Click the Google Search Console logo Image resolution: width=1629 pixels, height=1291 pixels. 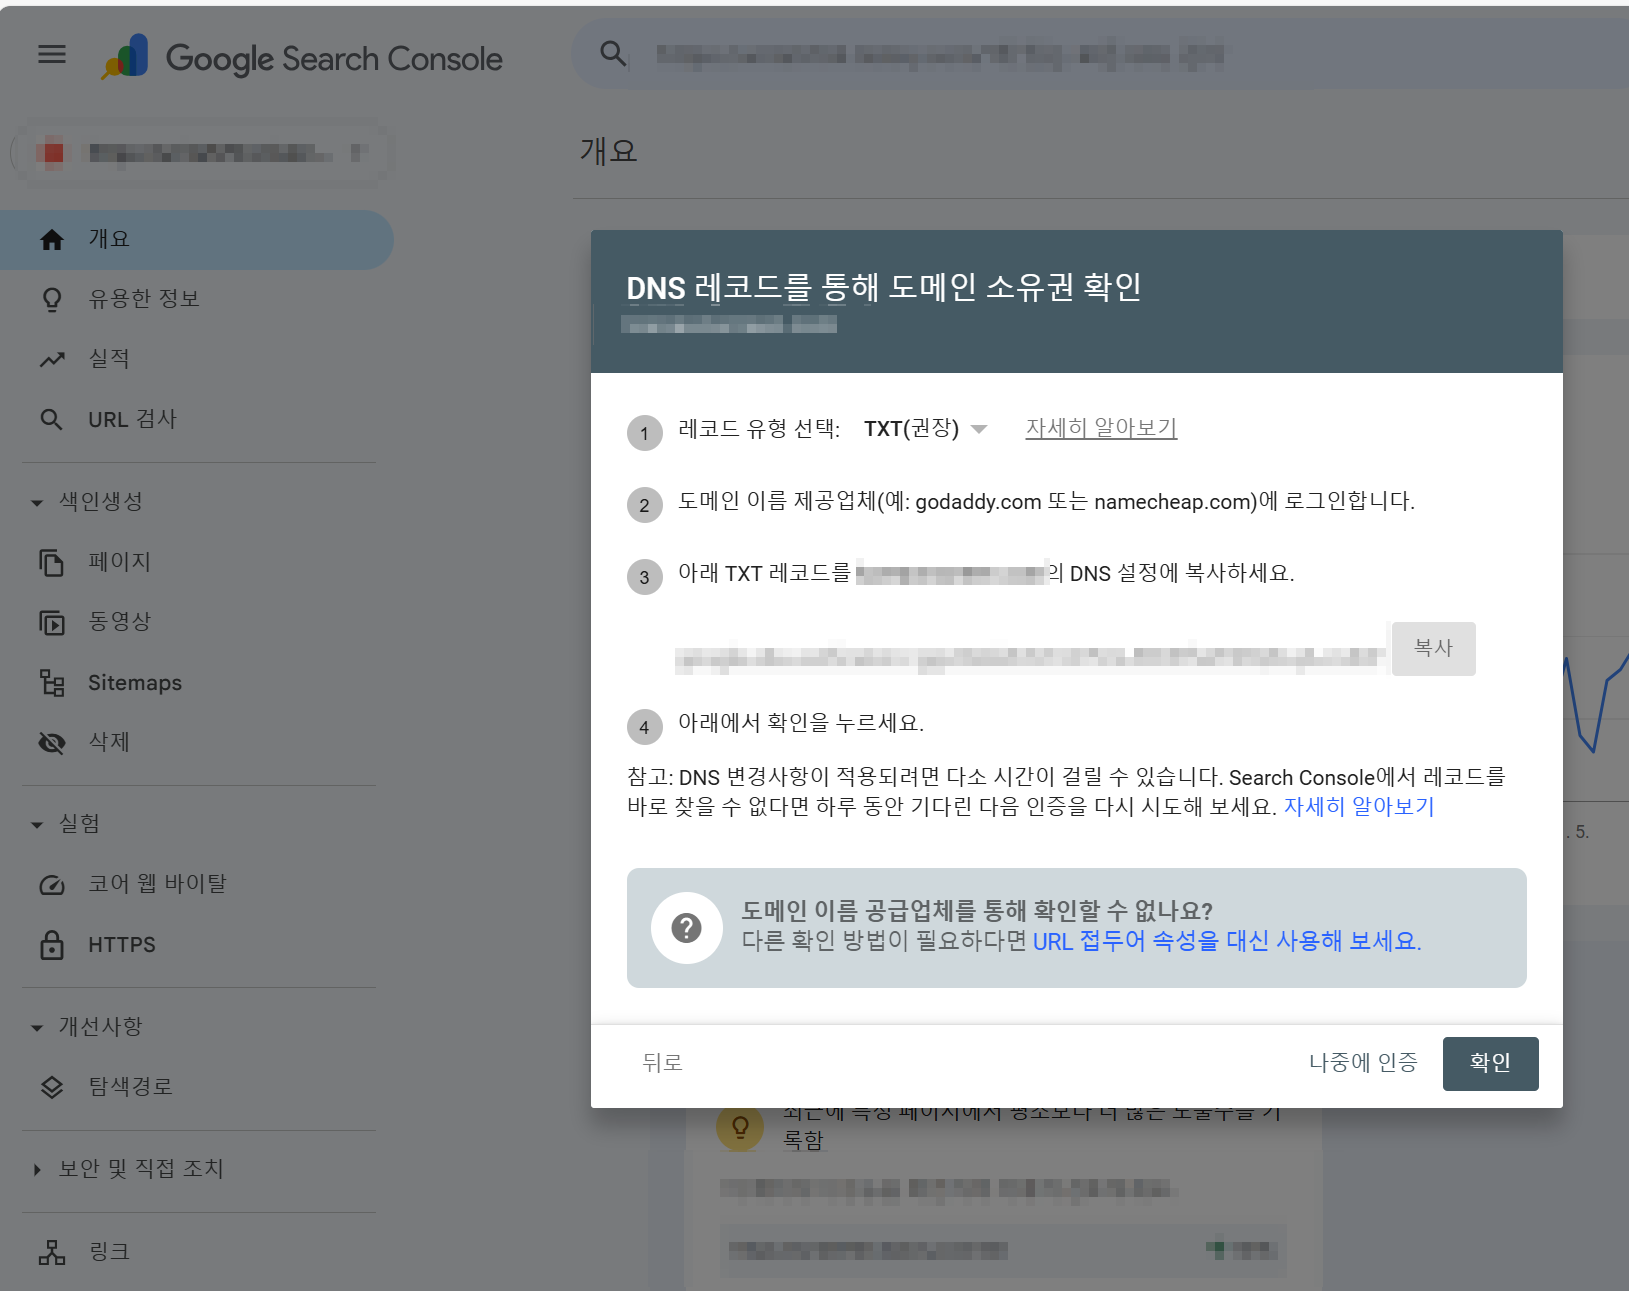click(x=302, y=57)
